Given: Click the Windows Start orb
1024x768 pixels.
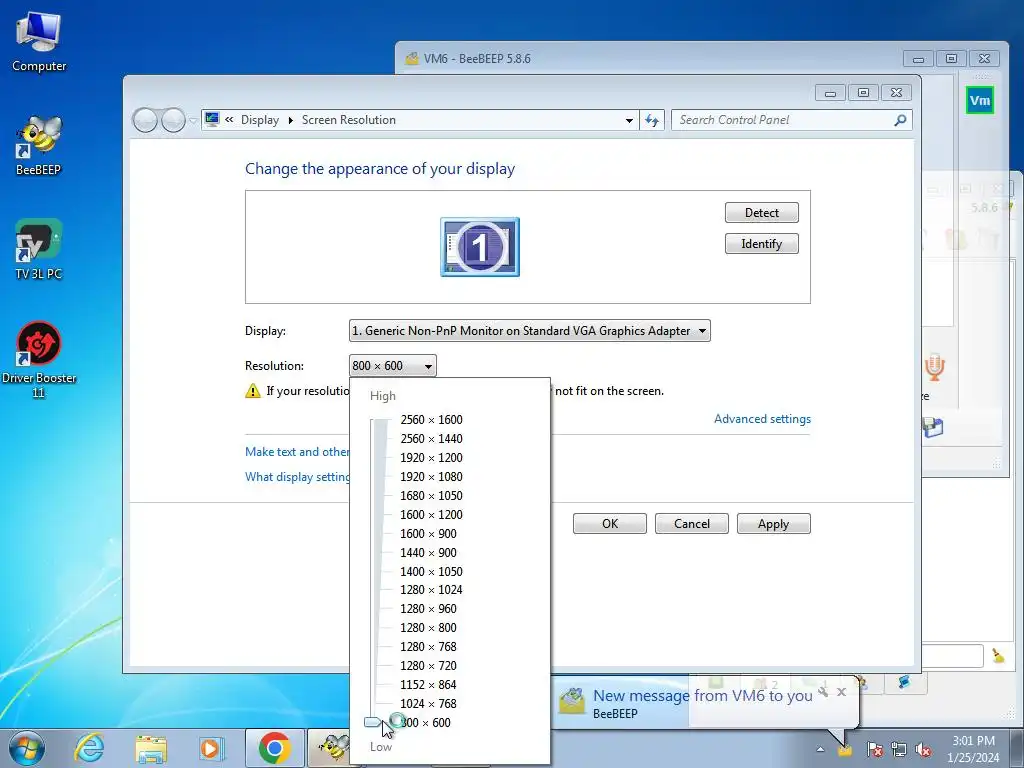Looking at the screenshot, I should 27,748.
